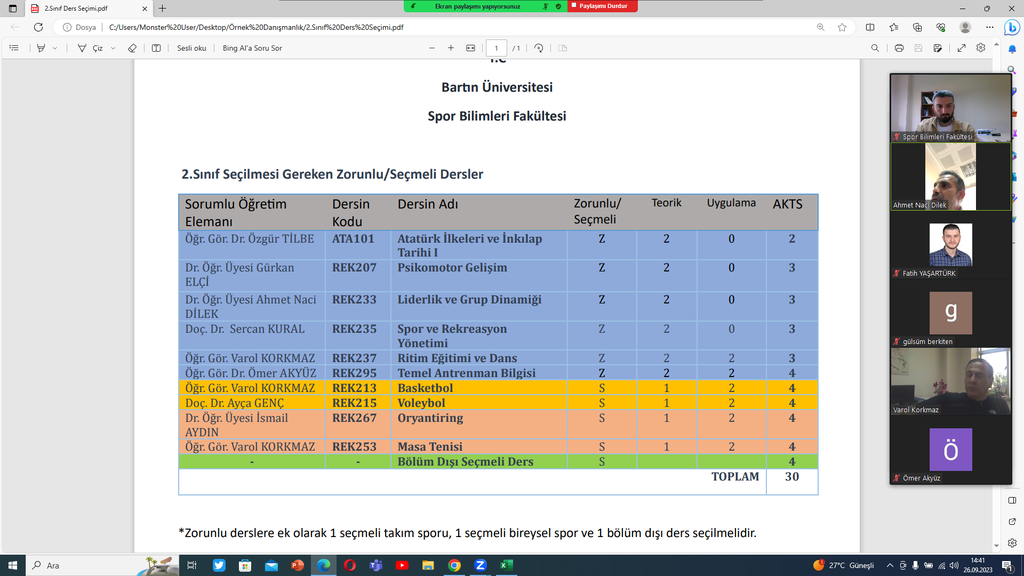Enter full screen PDF view
Screen dimensions: 1024x576
click(x=961, y=48)
